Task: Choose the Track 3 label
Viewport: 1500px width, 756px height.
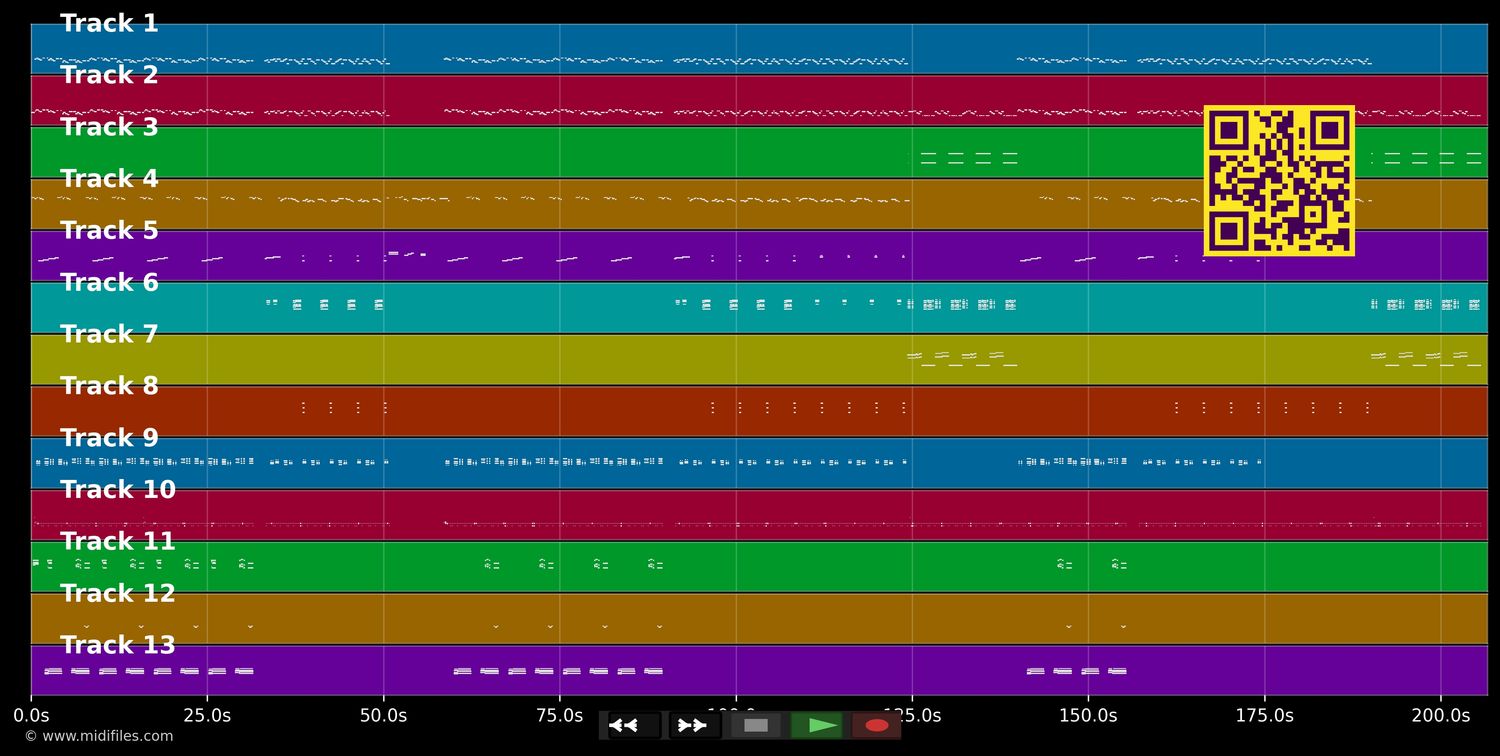Action: coord(109,127)
